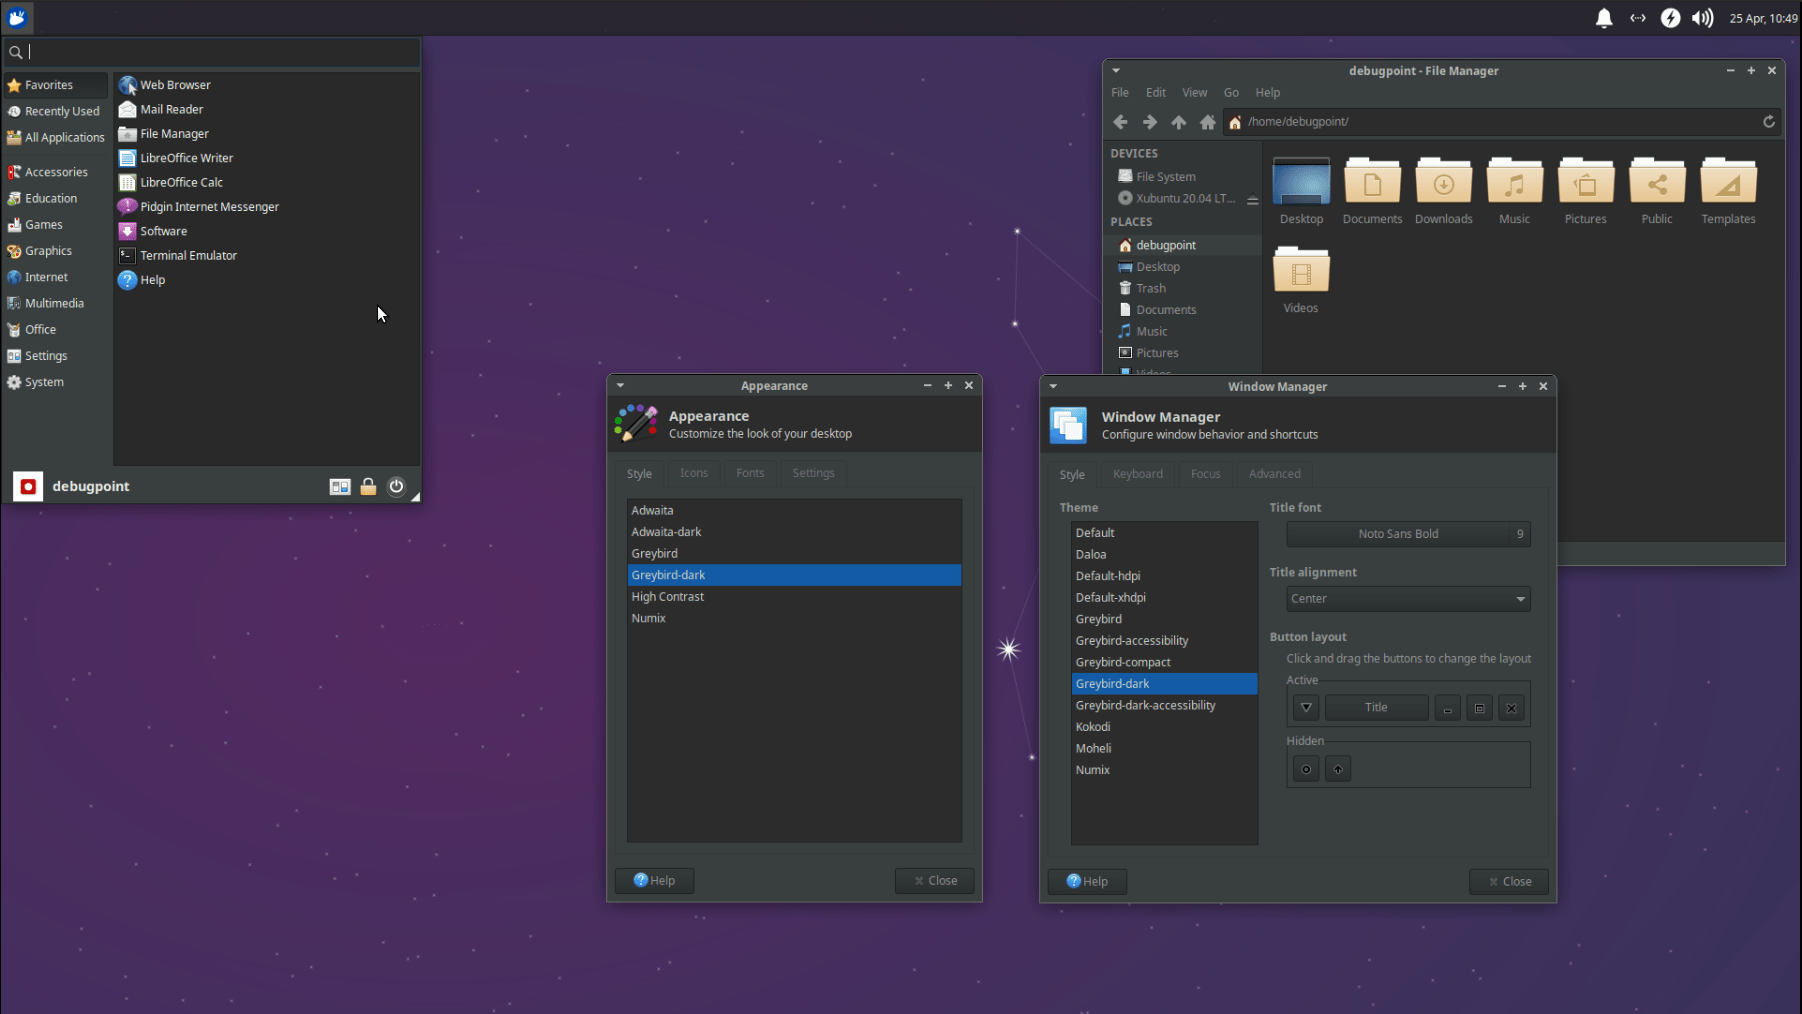
Task: Open the Window Manager title bar menu arrow
Action: pos(1053,386)
